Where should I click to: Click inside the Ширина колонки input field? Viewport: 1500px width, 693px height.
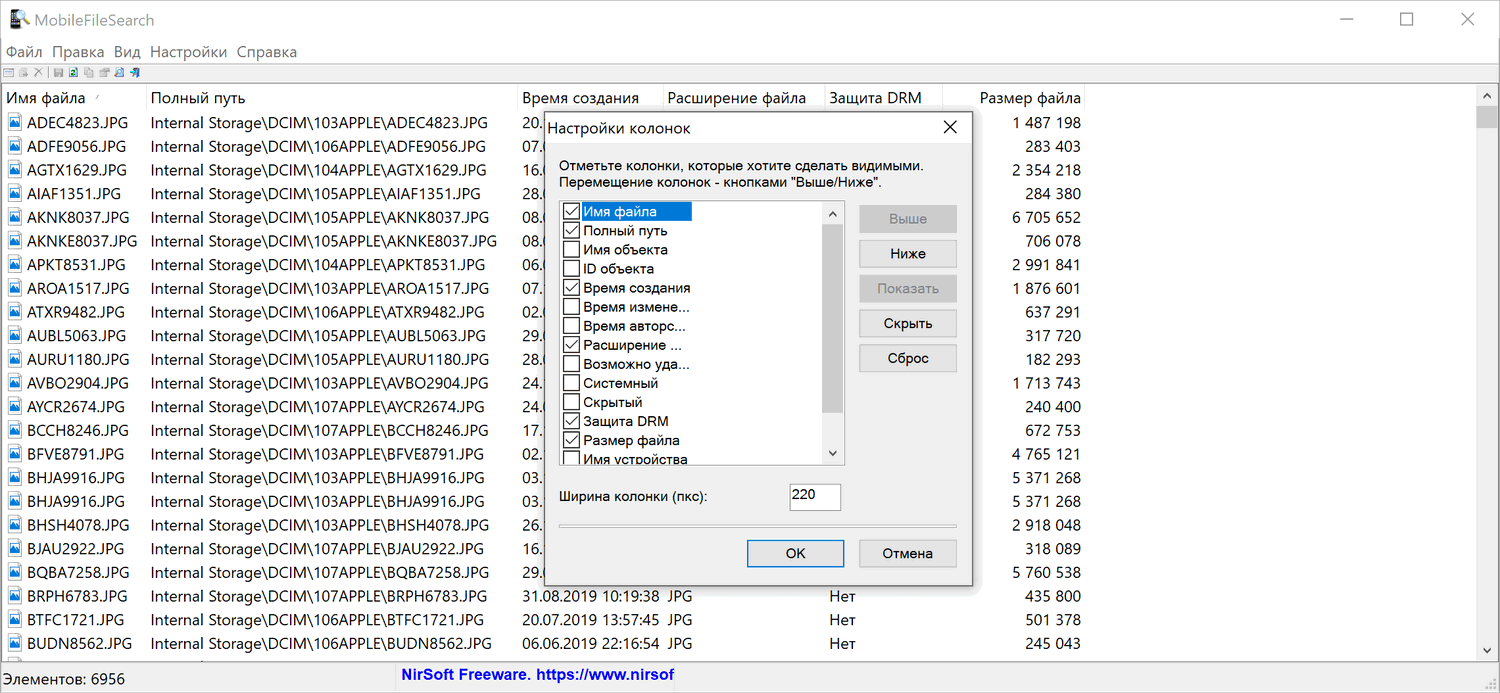[814, 497]
